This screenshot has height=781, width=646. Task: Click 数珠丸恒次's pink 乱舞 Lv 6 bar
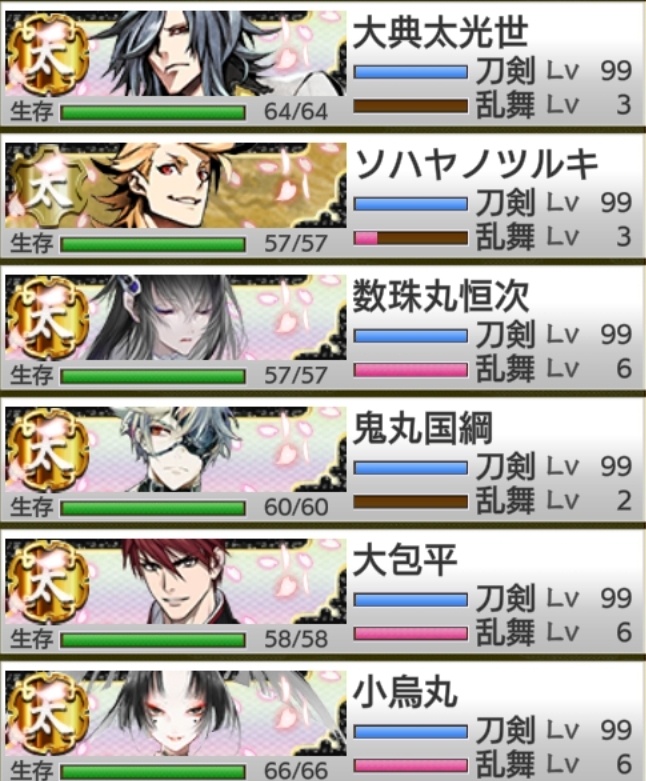(411, 371)
